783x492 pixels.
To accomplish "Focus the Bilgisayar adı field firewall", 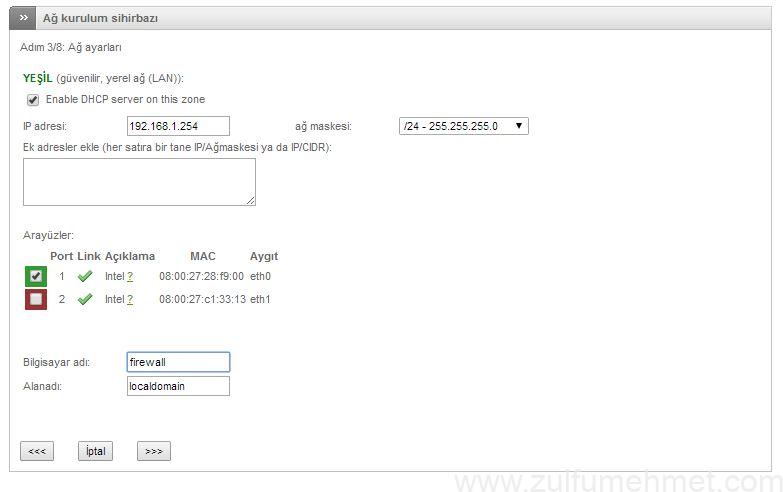I will pos(178,362).
